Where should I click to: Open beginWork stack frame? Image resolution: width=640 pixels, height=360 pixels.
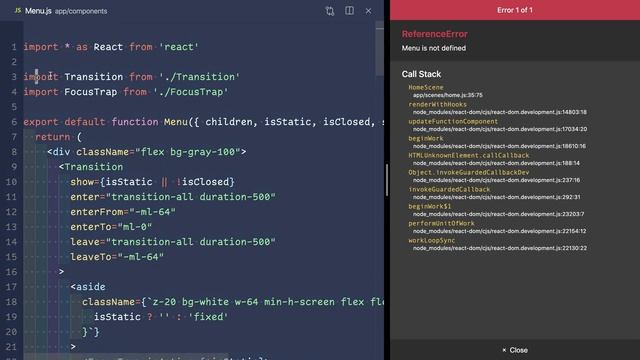[x=426, y=138]
